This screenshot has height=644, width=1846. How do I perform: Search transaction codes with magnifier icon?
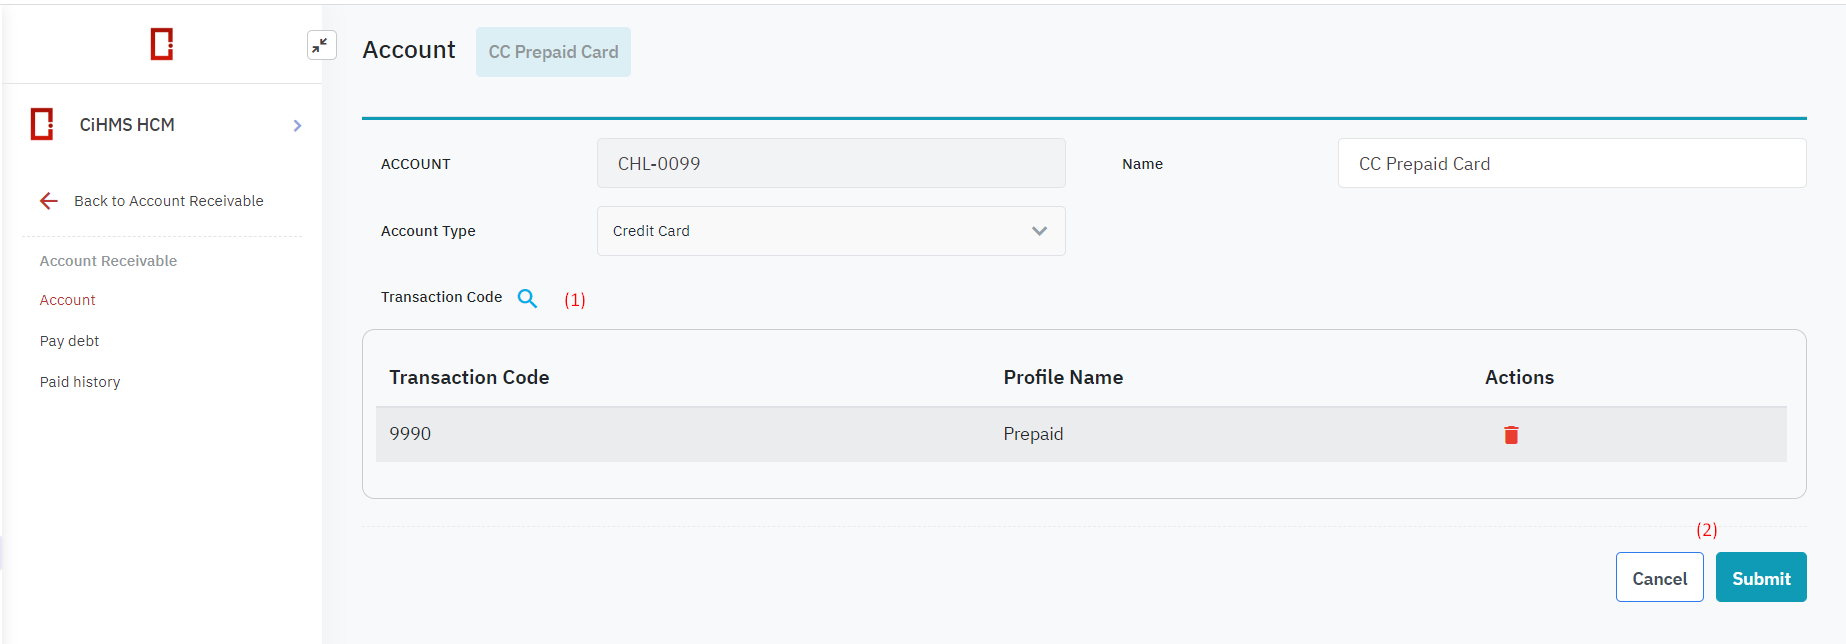(x=527, y=298)
